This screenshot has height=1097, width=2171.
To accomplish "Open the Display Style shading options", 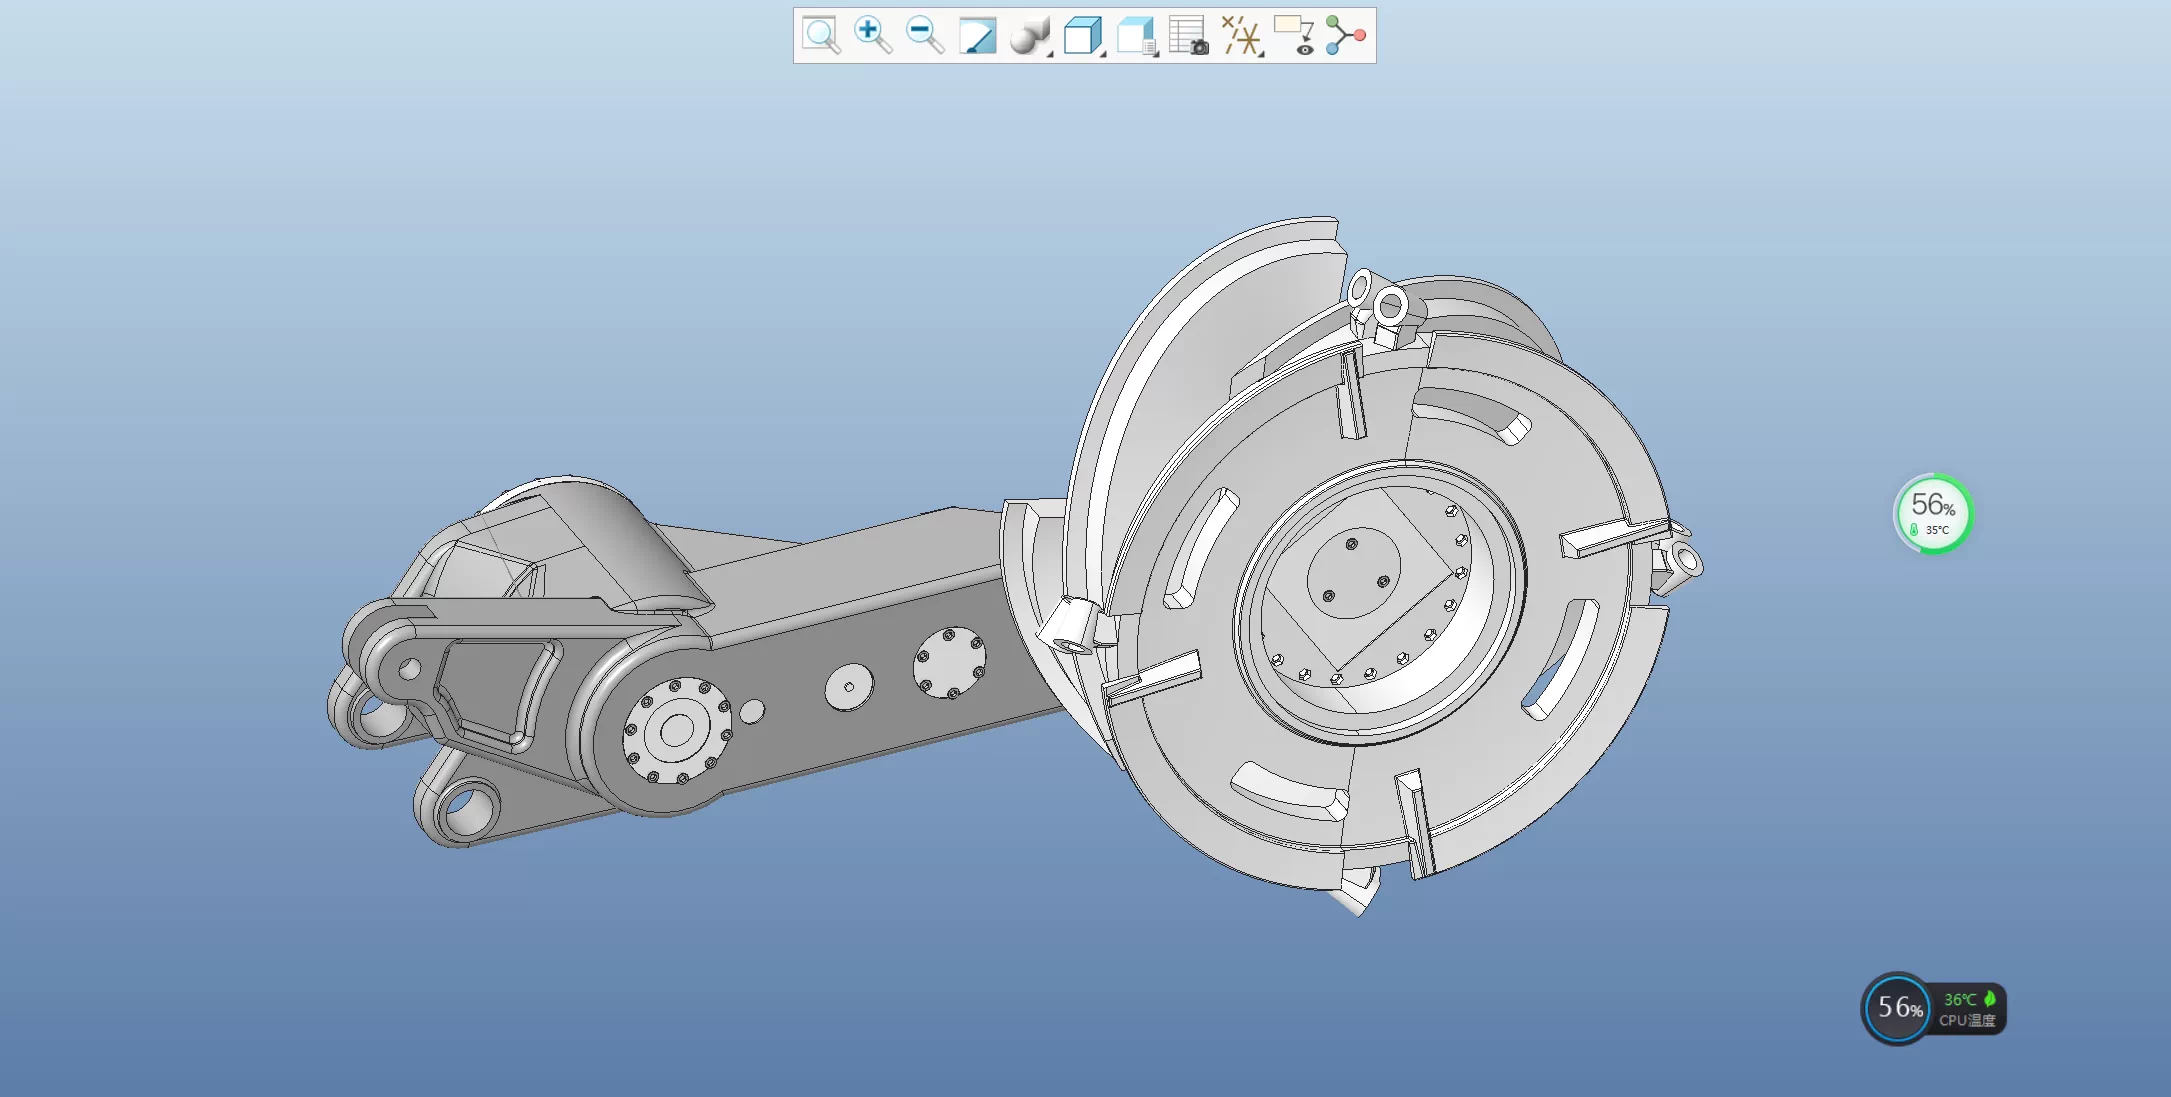I will click(x=1030, y=35).
